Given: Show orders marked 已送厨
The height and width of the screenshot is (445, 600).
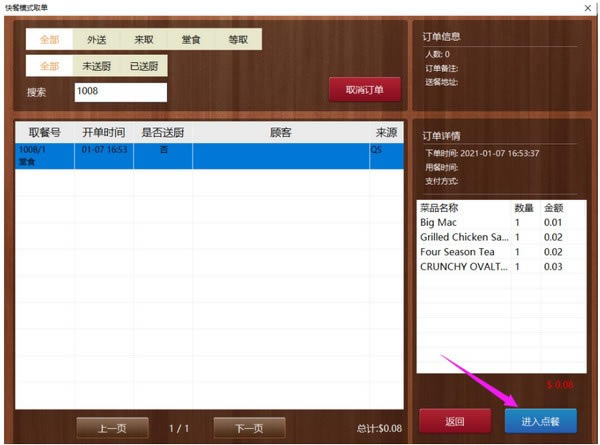Looking at the screenshot, I should point(147,66).
